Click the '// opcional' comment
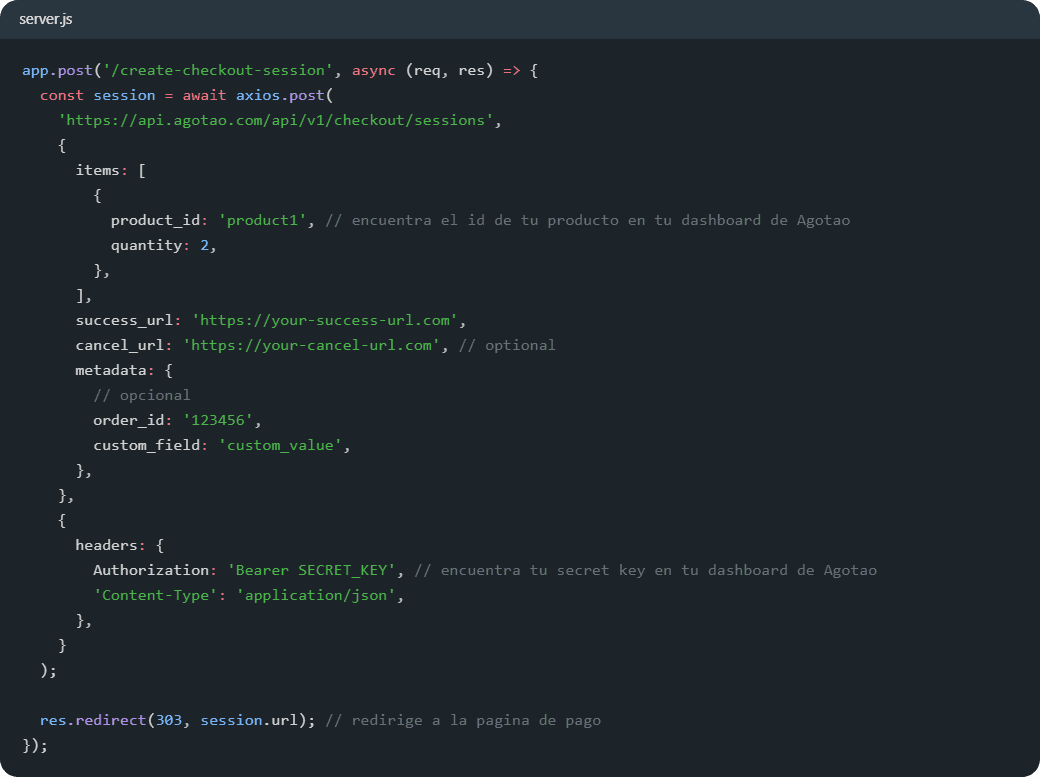Screen dimensions: 1040x777 pyautogui.click(x=142, y=395)
